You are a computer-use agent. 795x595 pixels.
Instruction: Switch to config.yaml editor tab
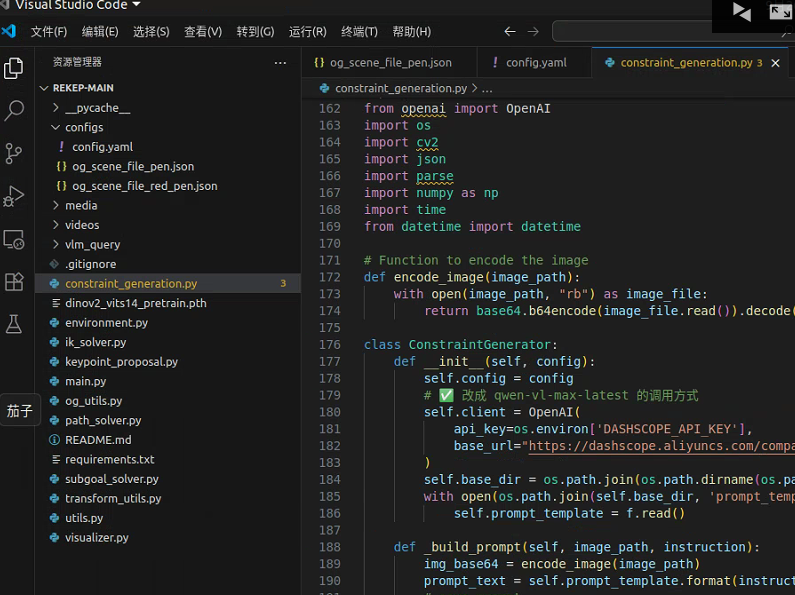(x=534, y=63)
